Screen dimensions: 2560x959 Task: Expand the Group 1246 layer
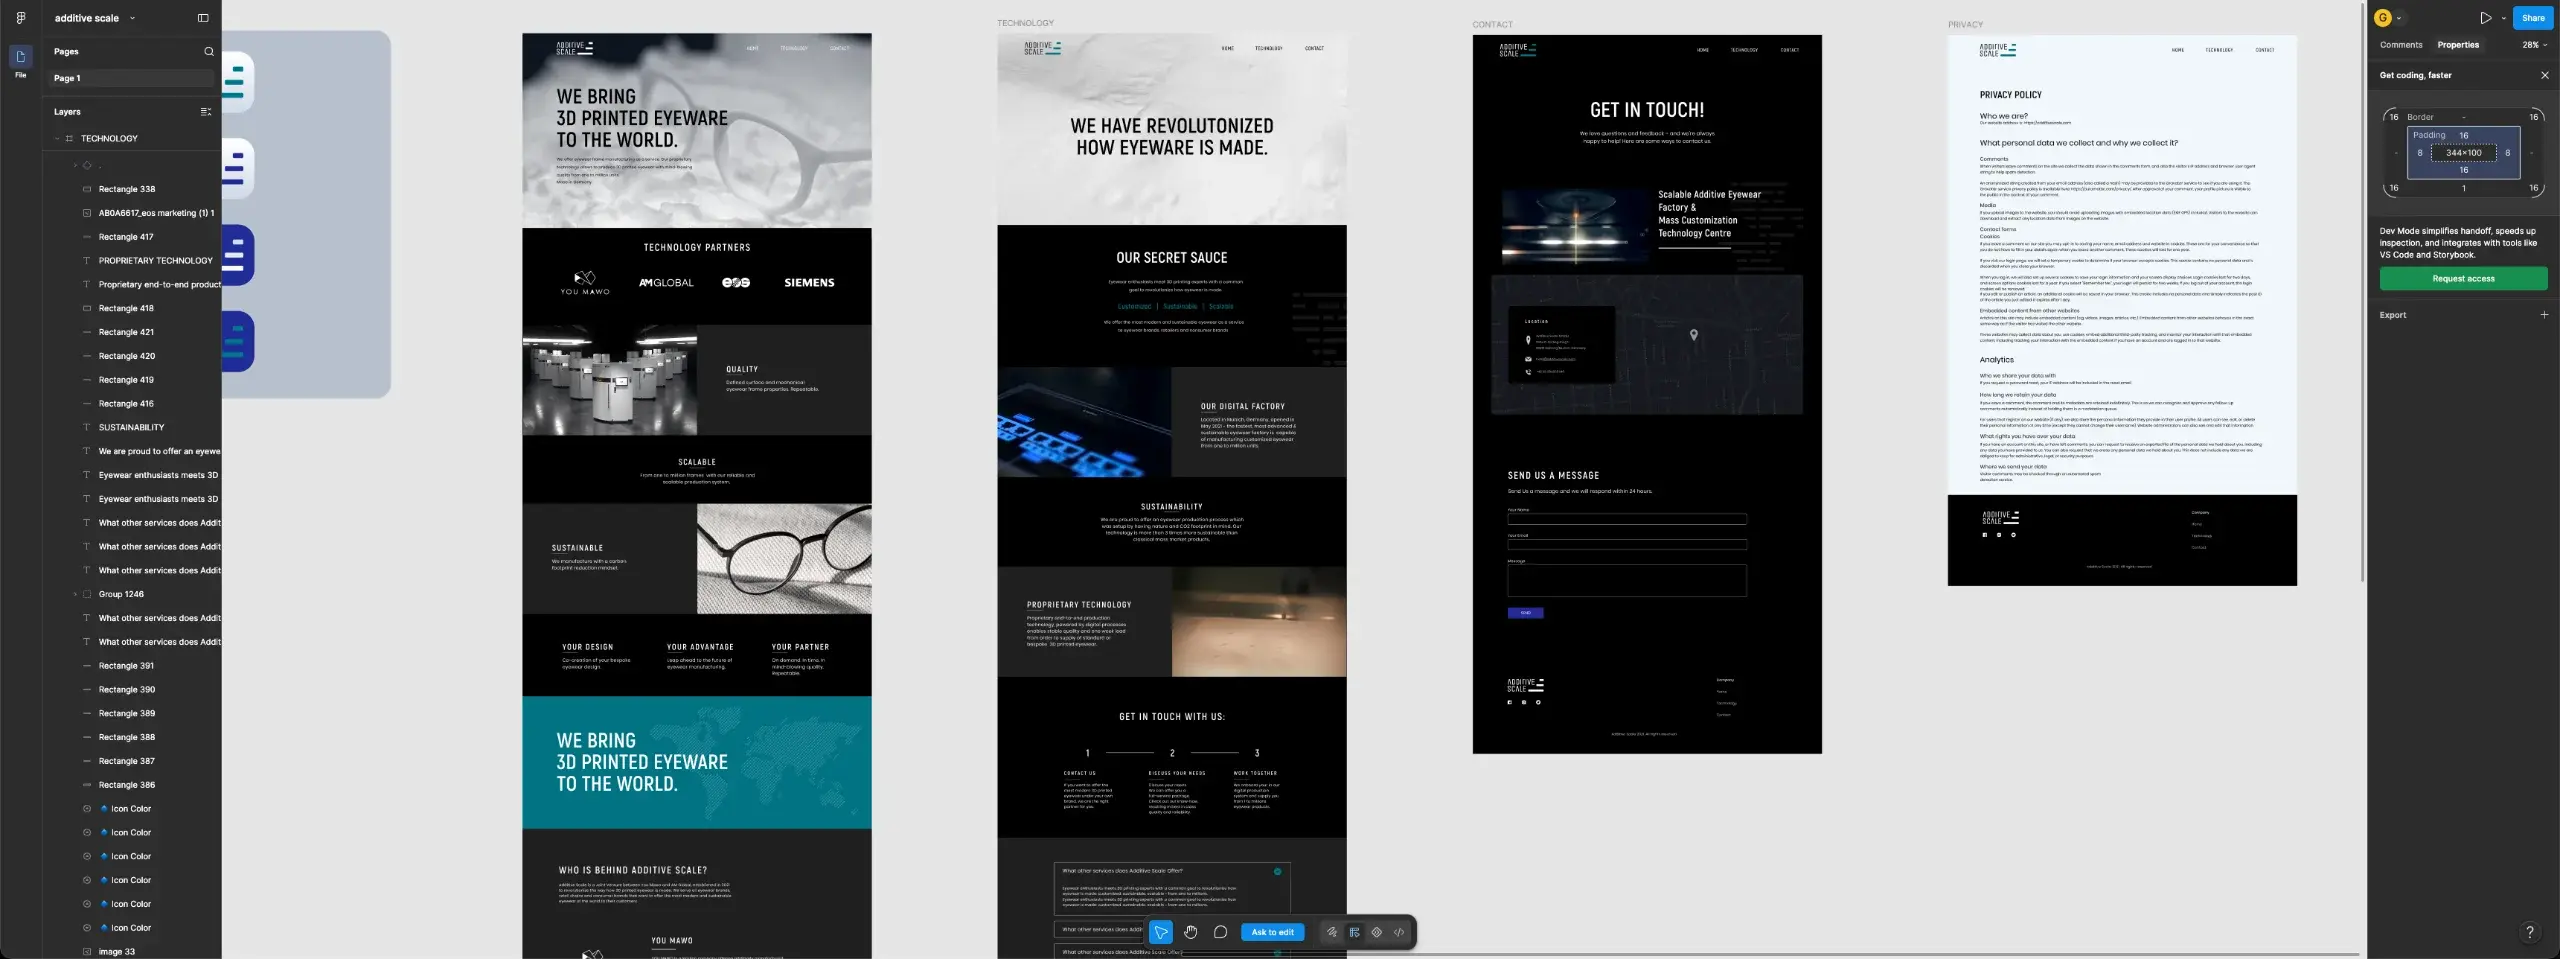click(x=75, y=594)
